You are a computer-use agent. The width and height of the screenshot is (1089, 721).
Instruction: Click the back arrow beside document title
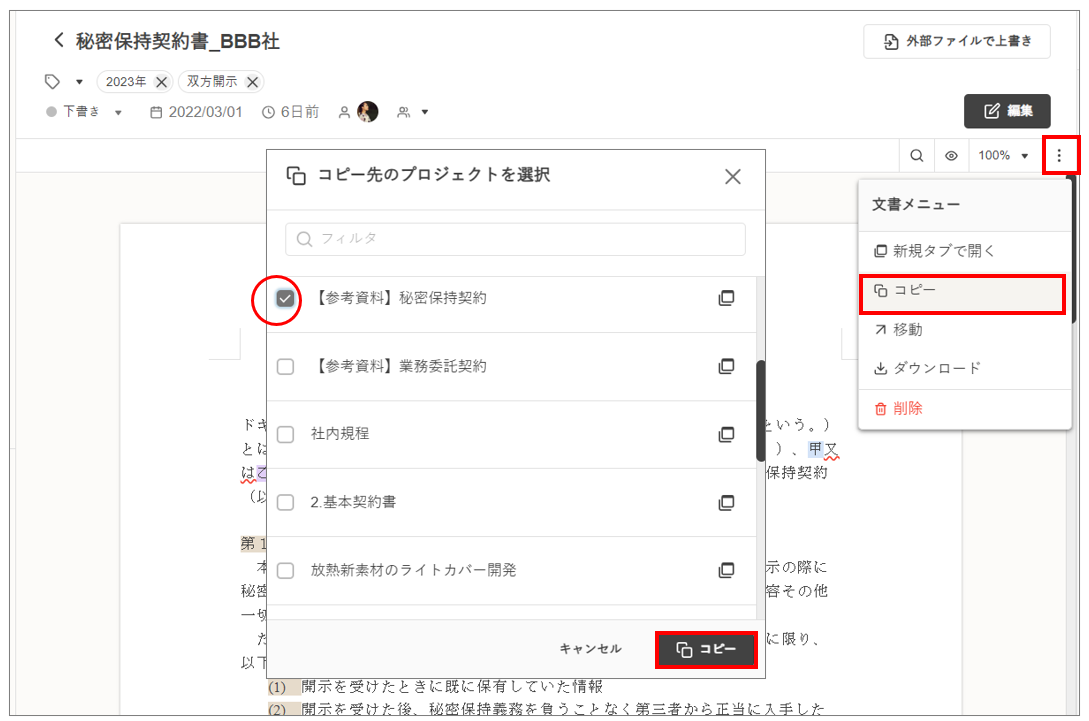point(58,40)
